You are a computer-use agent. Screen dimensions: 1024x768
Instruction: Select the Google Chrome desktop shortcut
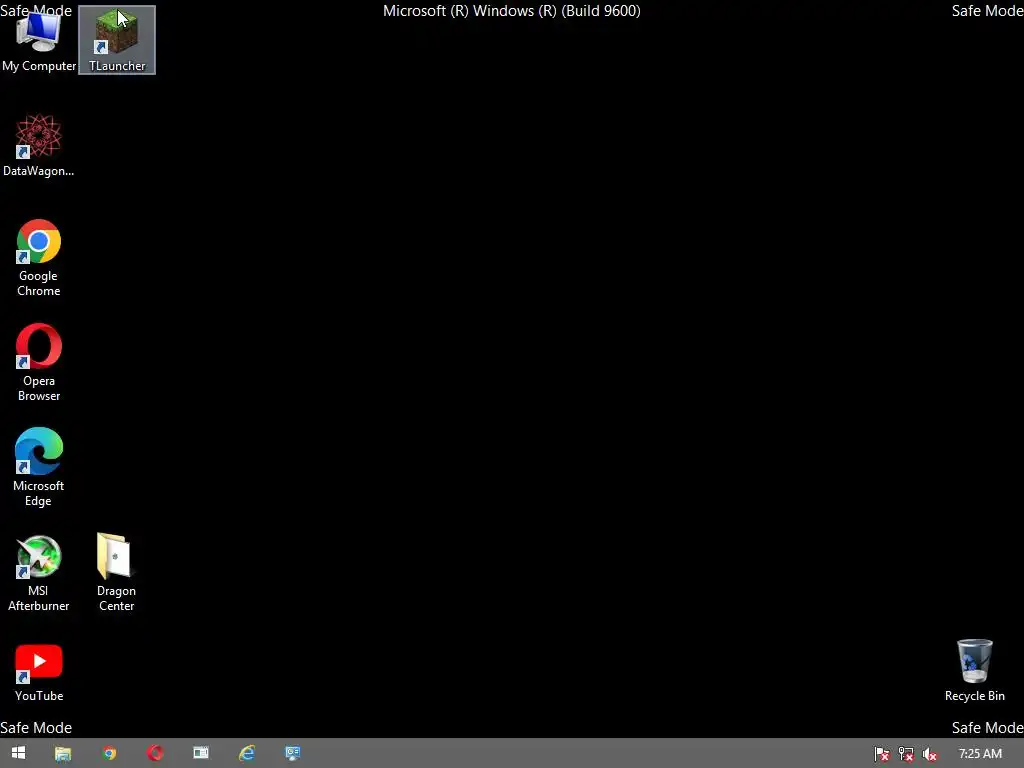click(39, 258)
